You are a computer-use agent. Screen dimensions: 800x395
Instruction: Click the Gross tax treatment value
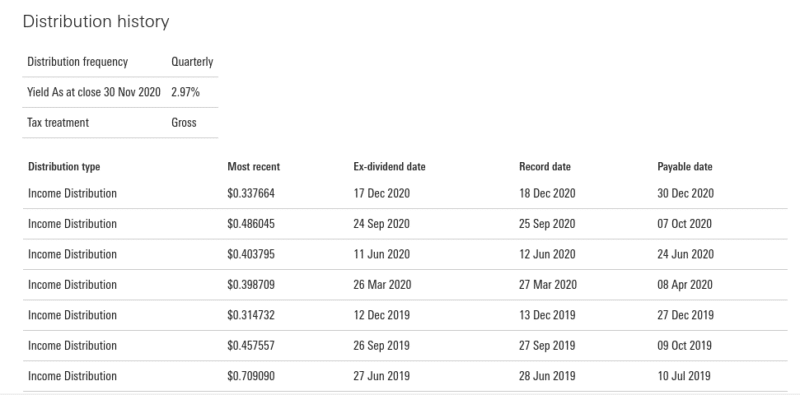pyautogui.click(x=184, y=123)
